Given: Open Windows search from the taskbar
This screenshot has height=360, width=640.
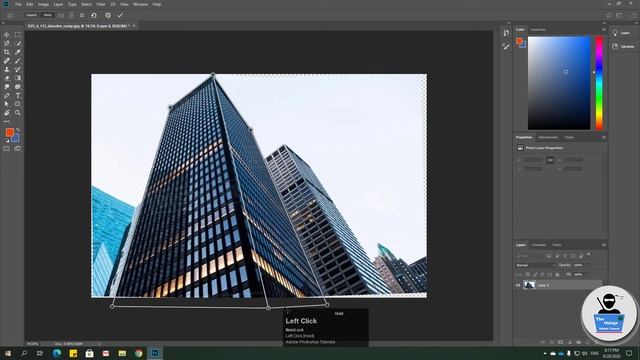Looking at the screenshot, I should point(24,353).
